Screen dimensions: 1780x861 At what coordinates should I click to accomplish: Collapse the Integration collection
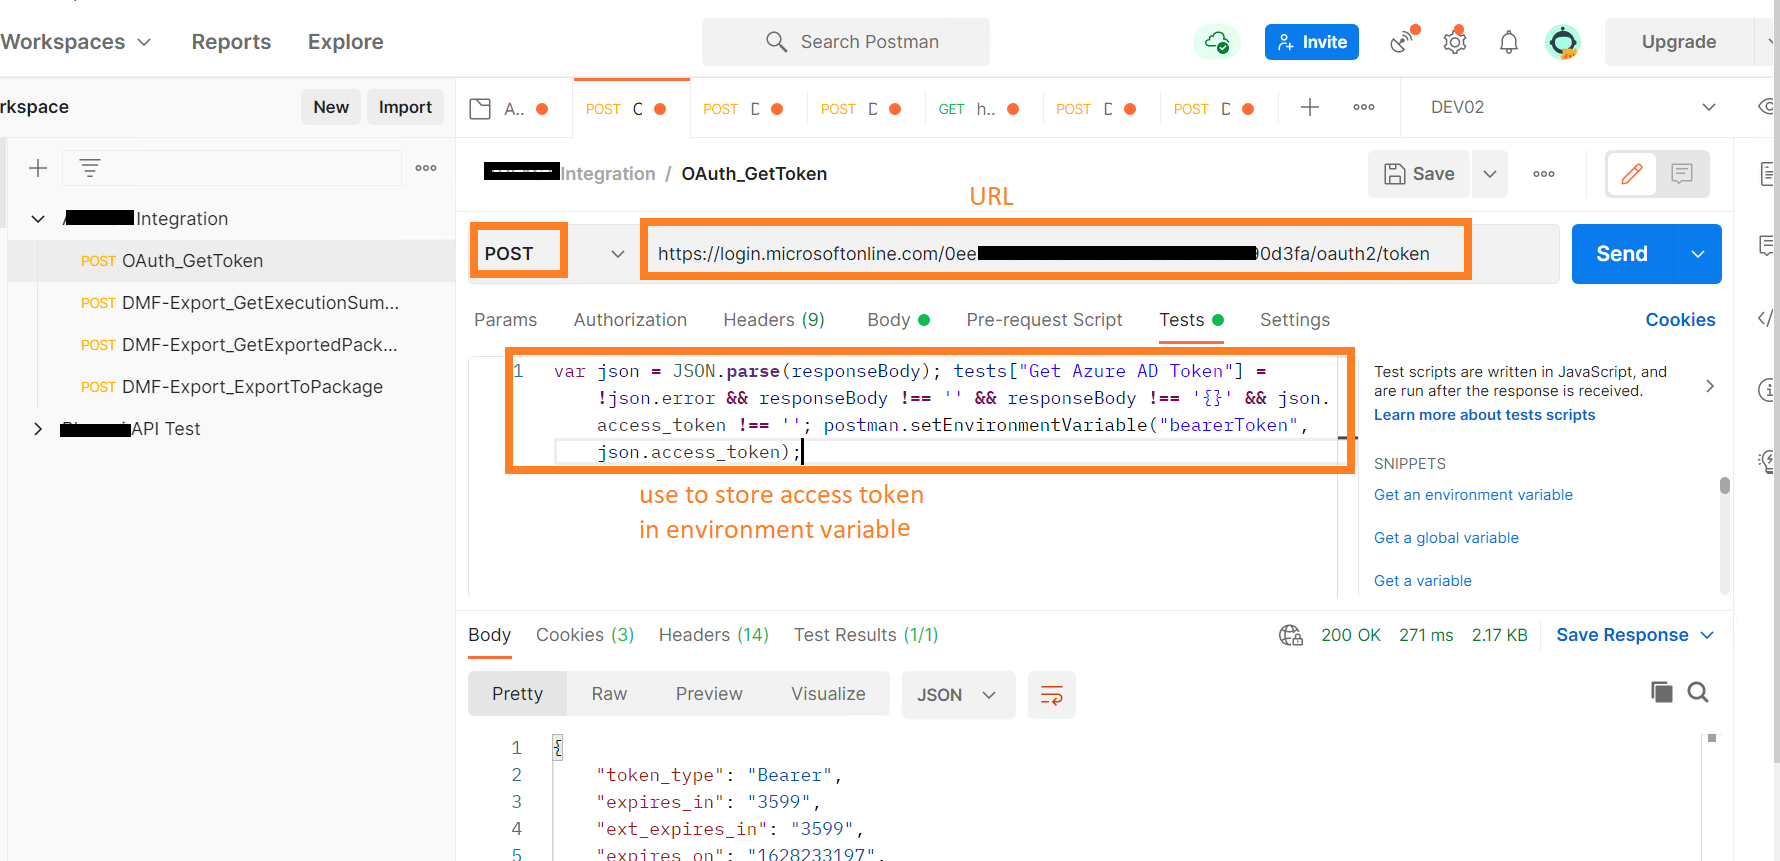[x=38, y=219]
